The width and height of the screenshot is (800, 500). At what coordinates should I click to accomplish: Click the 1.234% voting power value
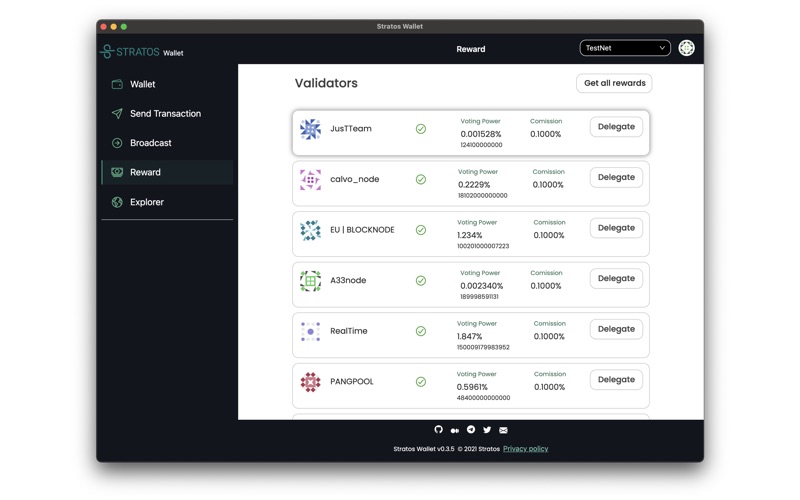pyautogui.click(x=469, y=235)
